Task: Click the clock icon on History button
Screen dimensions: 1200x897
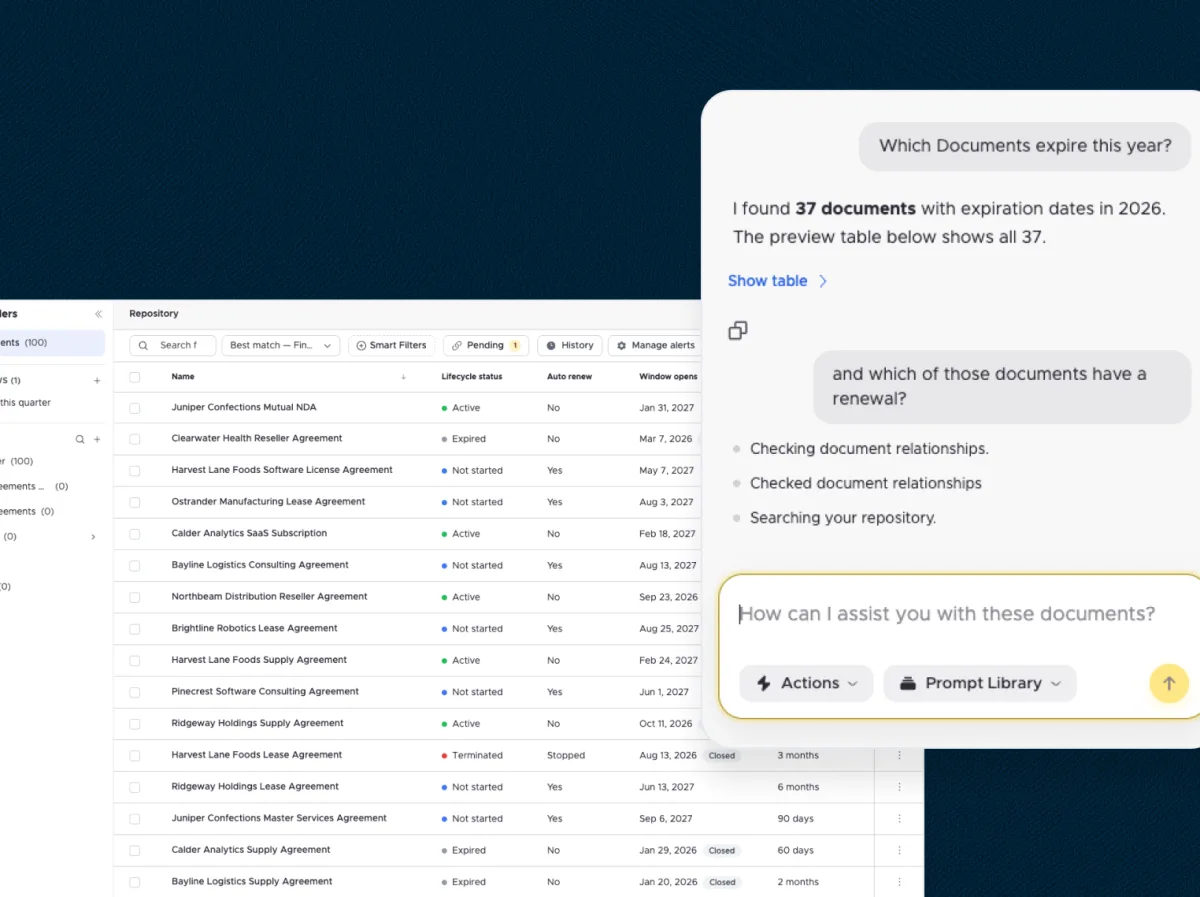Action: coord(551,345)
